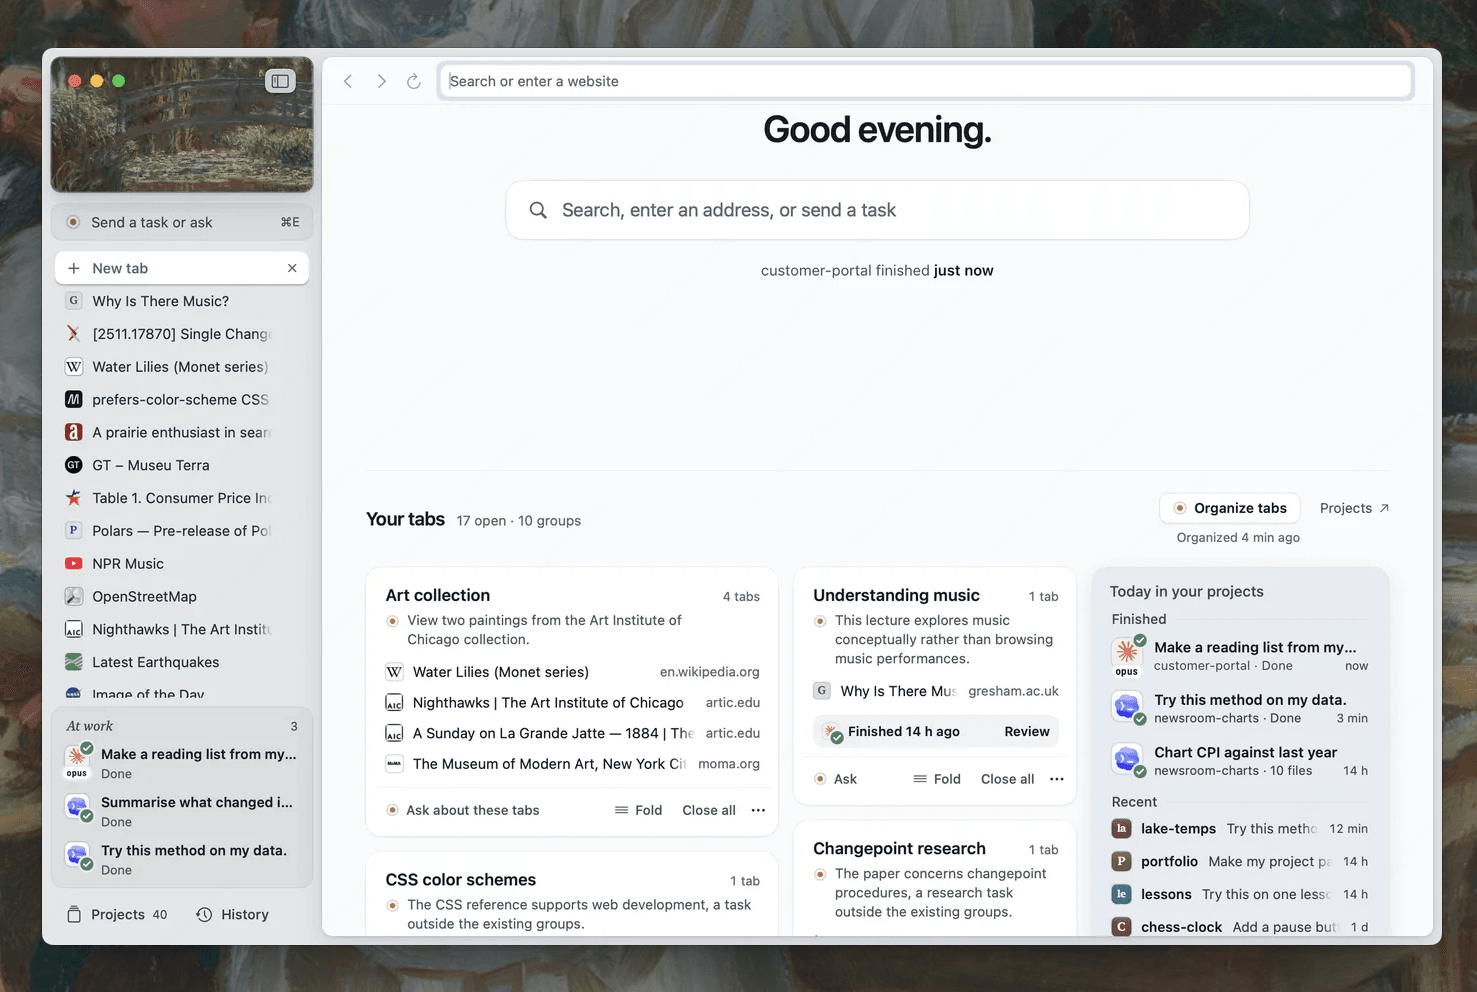Click the Organize tabs button
Image resolution: width=1477 pixels, height=992 pixels.
click(1230, 508)
